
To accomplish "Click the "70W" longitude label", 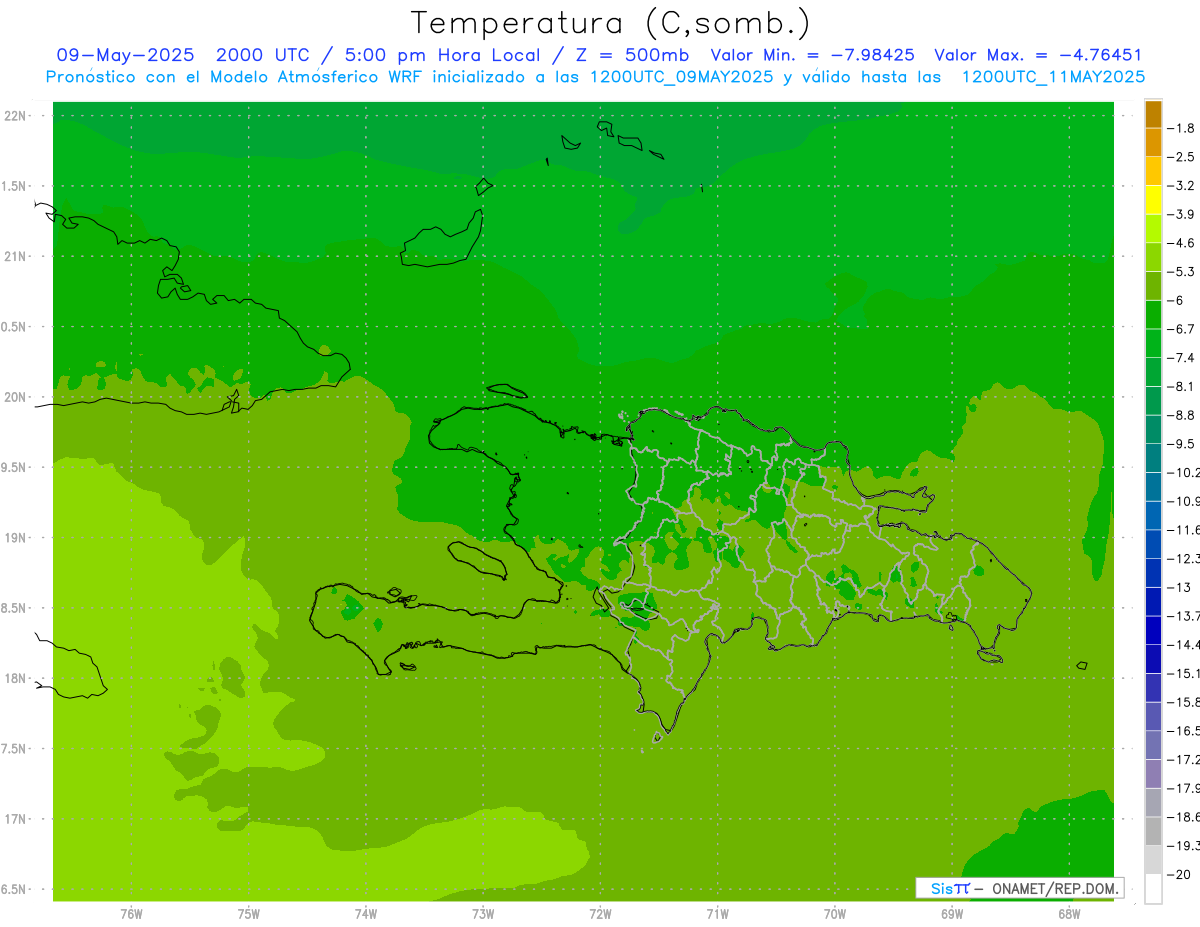I will (x=835, y=914).
